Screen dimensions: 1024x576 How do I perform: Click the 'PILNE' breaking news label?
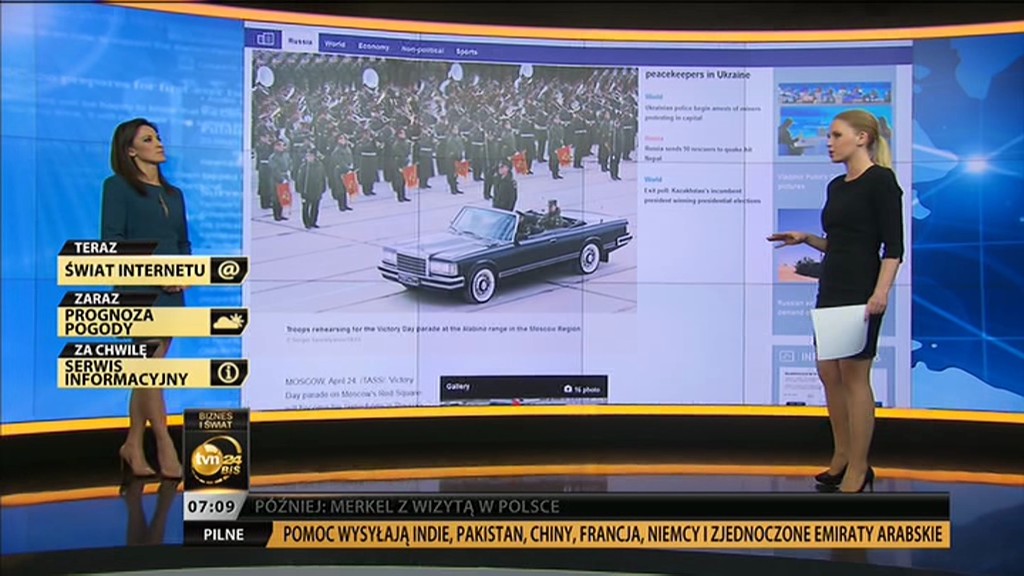[223, 534]
